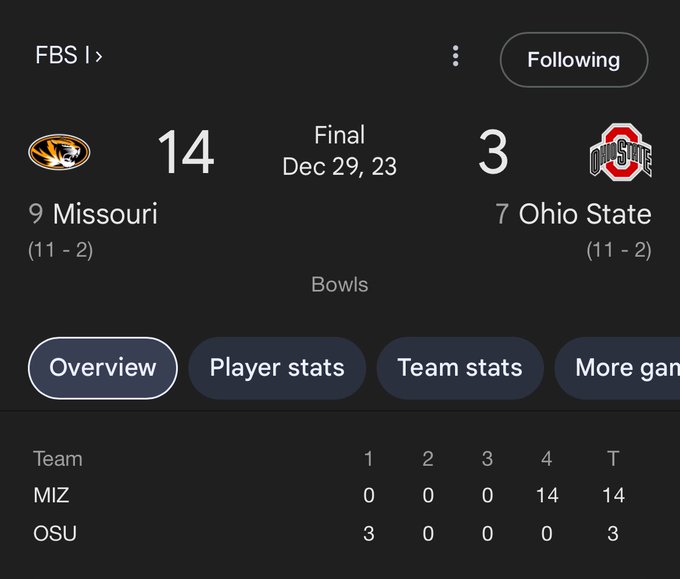Tap Ohio State's score of 3
The width and height of the screenshot is (680, 579).
click(x=493, y=152)
